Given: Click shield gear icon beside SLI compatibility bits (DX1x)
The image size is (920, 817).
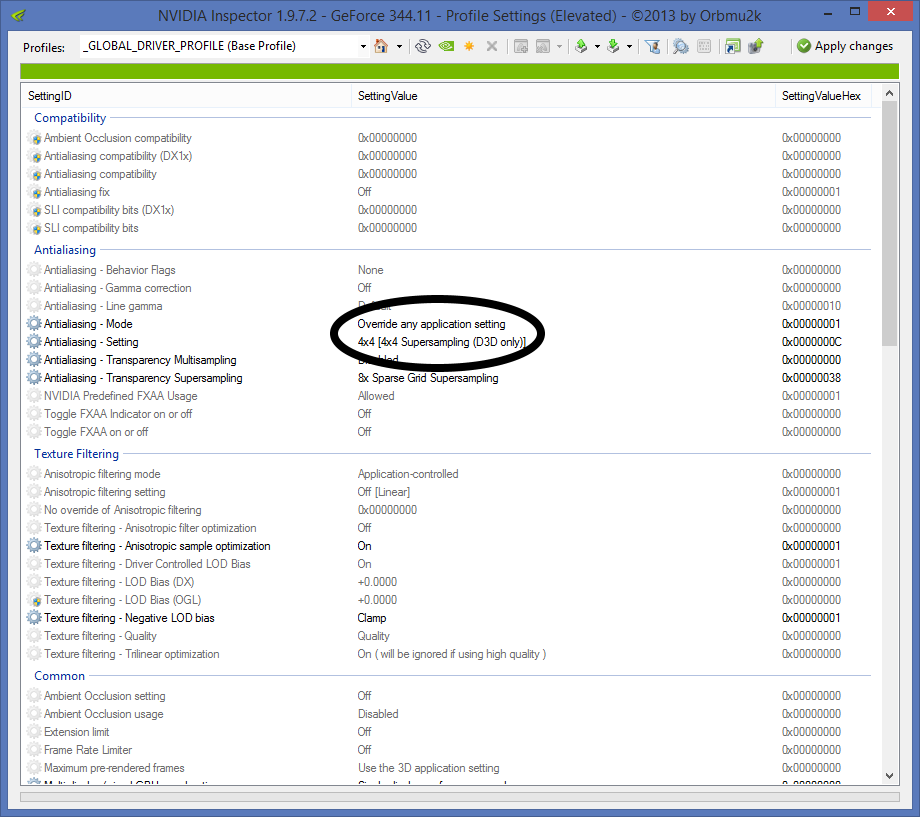Looking at the screenshot, I should (x=34, y=210).
